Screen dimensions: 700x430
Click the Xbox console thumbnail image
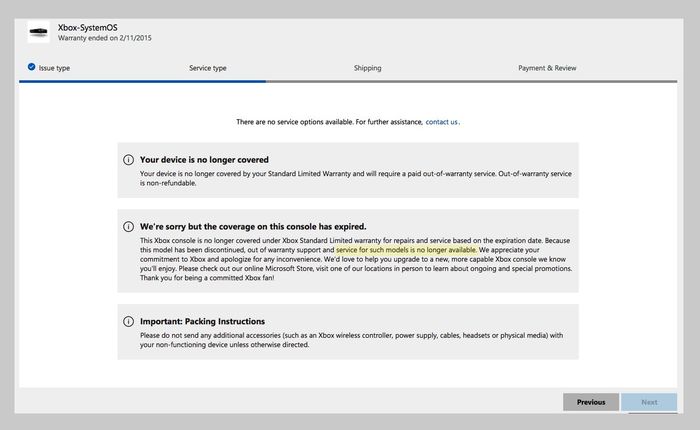click(x=38, y=32)
